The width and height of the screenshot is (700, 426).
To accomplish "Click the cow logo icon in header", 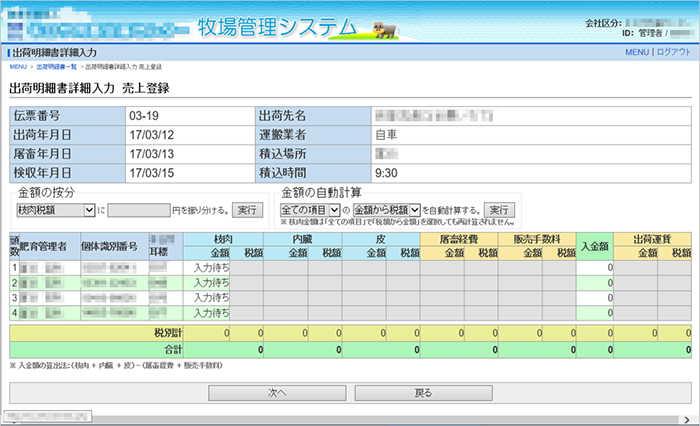I will 381,27.
